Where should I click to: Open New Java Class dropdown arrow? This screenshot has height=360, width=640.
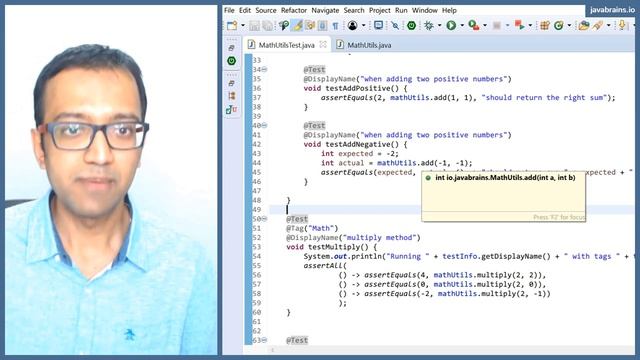(x=569, y=26)
